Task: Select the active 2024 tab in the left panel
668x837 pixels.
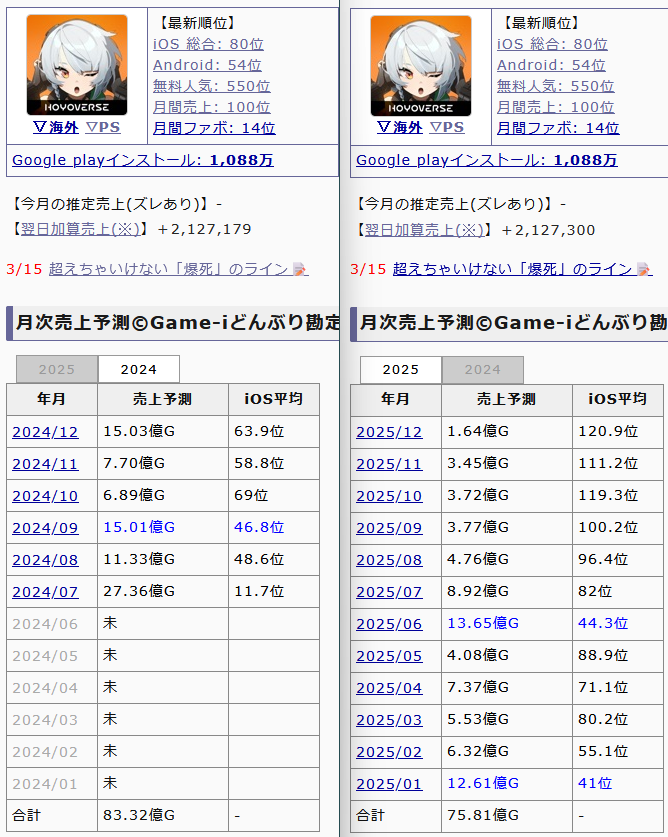Action: (139, 369)
